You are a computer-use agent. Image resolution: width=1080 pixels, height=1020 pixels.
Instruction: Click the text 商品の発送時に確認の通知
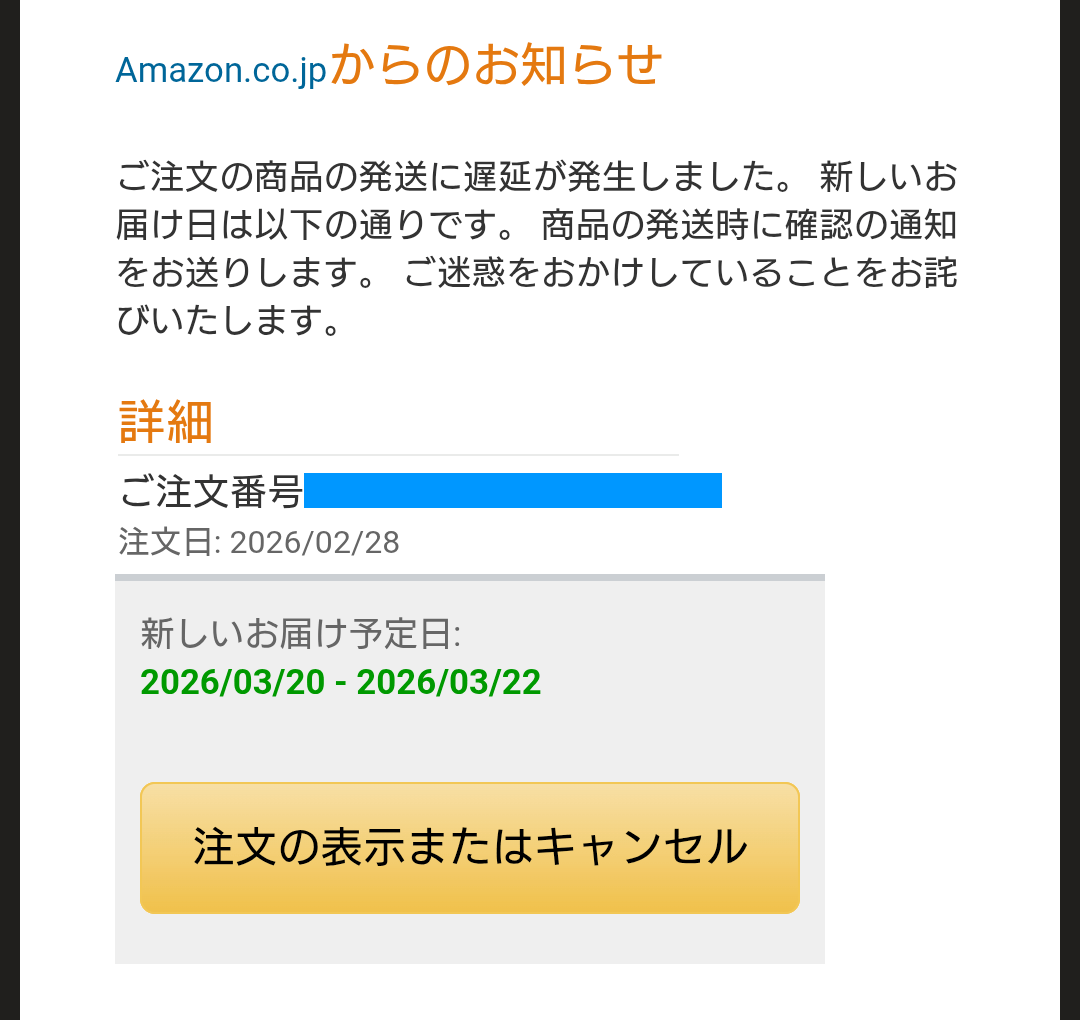click(x=749, y=226)
